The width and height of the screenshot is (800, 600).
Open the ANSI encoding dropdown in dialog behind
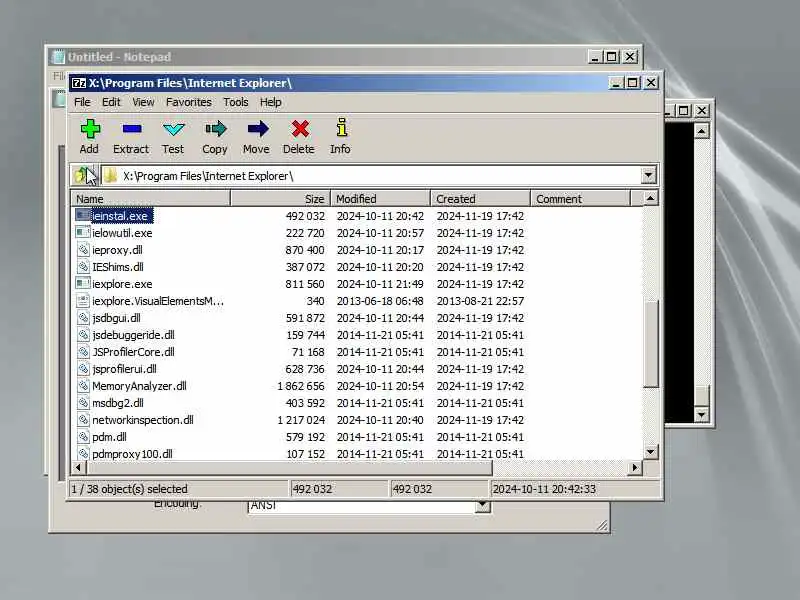click(x=482, y=507)
